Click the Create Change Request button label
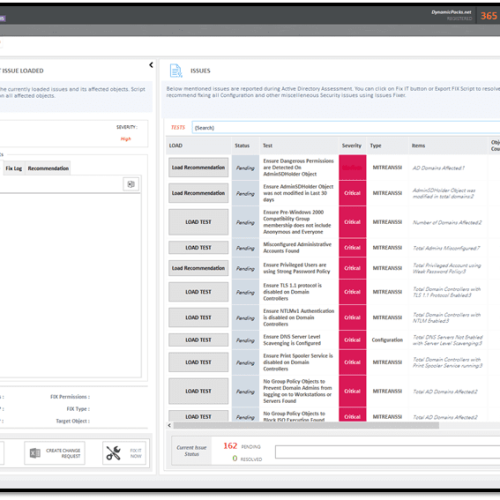The width and height of the screenshot is (500, 500). click(x=63, y=453)
